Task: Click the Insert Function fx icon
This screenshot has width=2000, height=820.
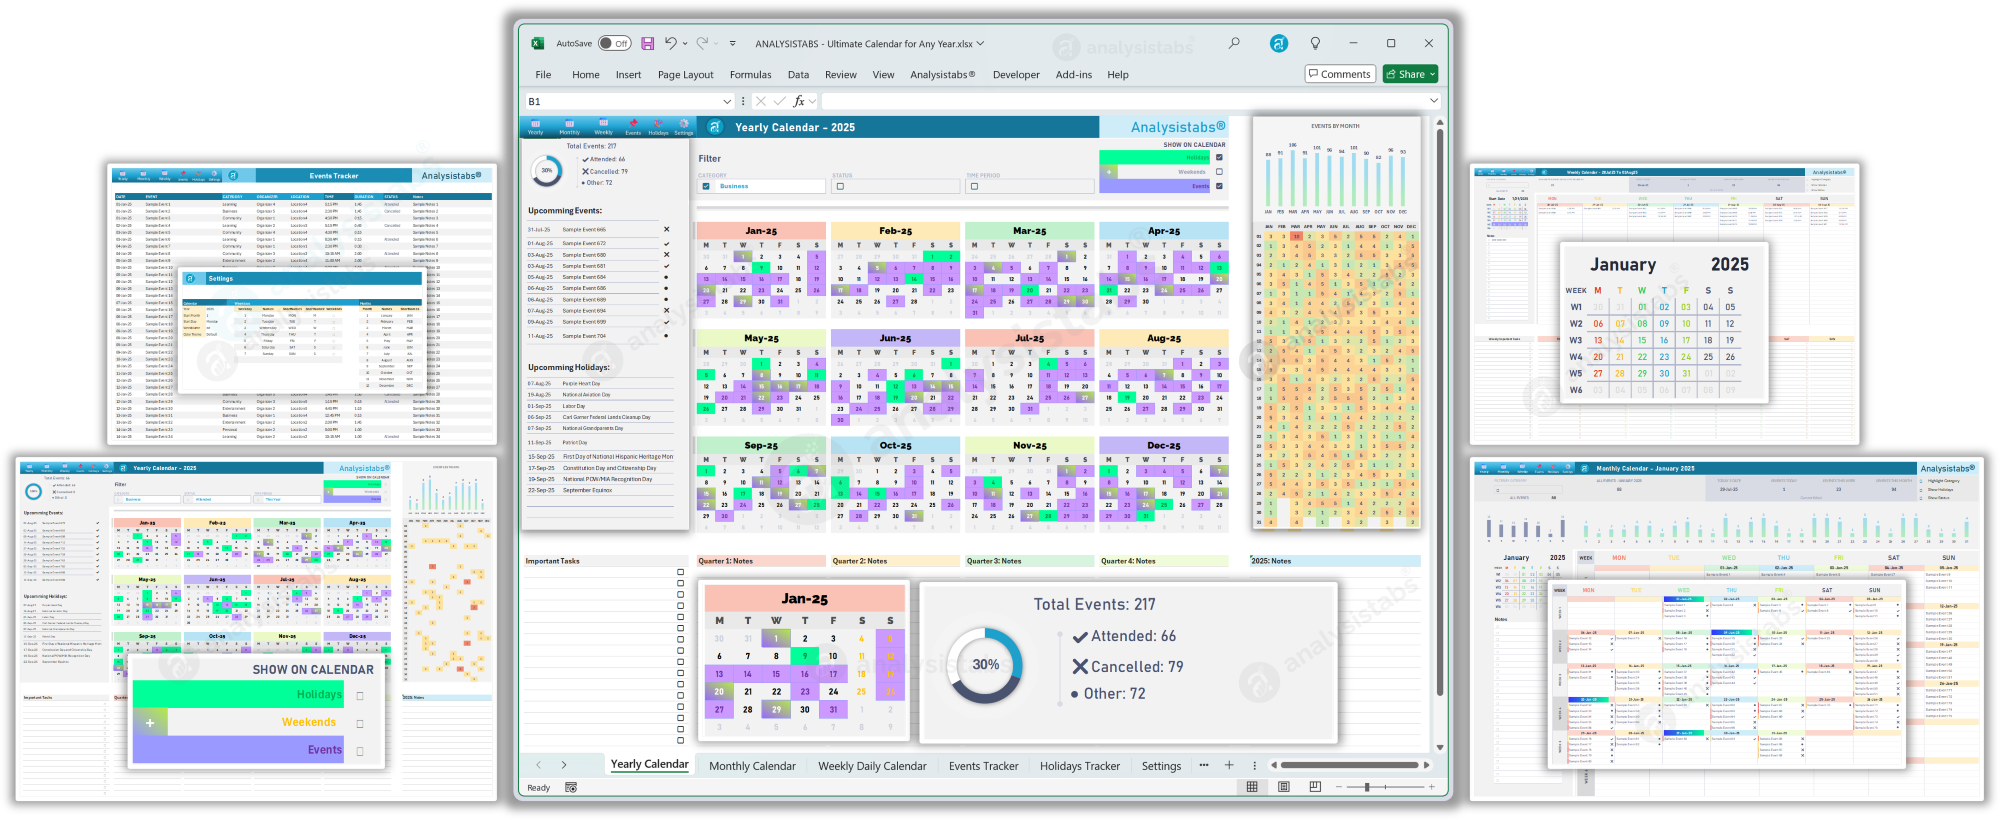Action: [799, 101]
